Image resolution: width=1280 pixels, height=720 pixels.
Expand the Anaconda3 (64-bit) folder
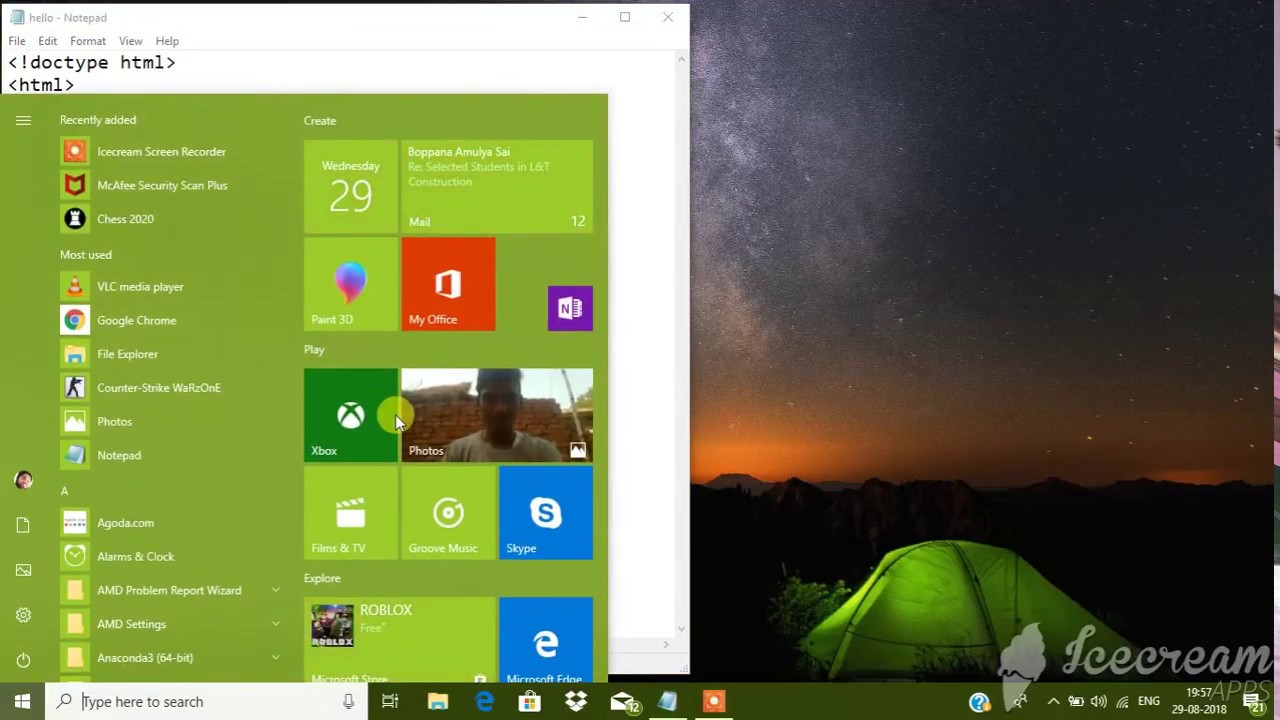pos(275,658)
